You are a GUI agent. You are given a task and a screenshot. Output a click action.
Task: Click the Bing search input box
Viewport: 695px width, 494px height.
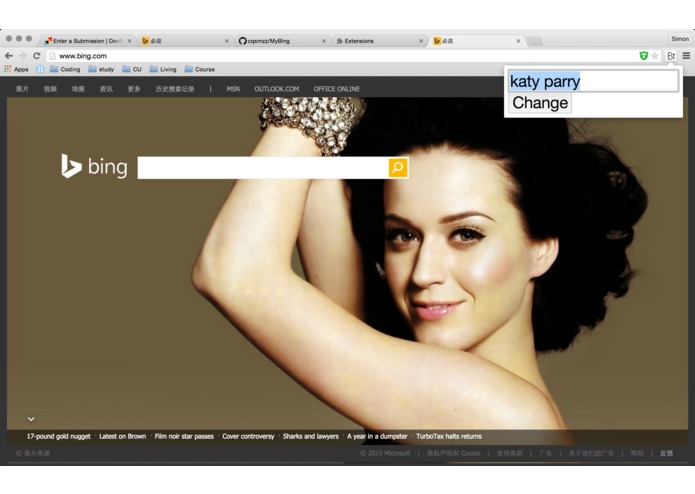(x=263, y=167)
